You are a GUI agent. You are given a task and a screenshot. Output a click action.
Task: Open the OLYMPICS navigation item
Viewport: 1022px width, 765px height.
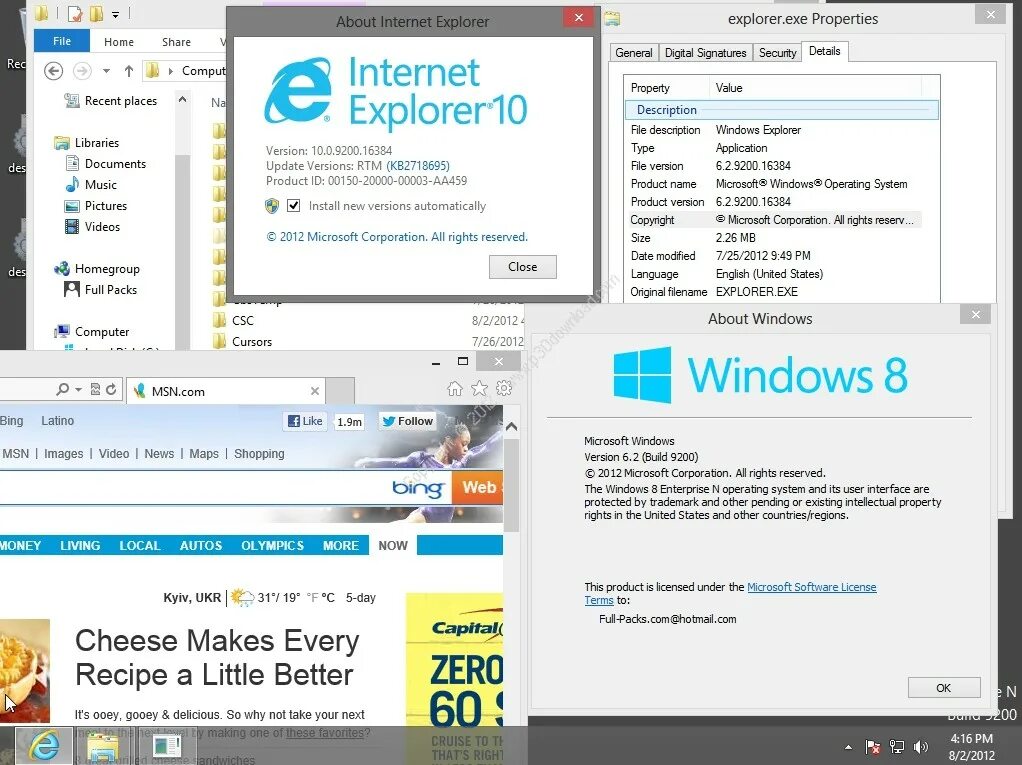click(x=272, y=545)
